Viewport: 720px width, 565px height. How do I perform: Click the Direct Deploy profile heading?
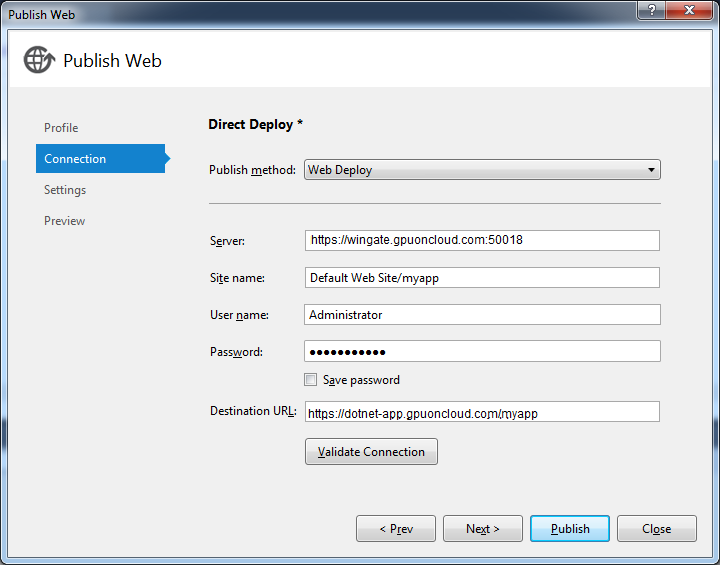pyautogui.click(x=255, y=125)
